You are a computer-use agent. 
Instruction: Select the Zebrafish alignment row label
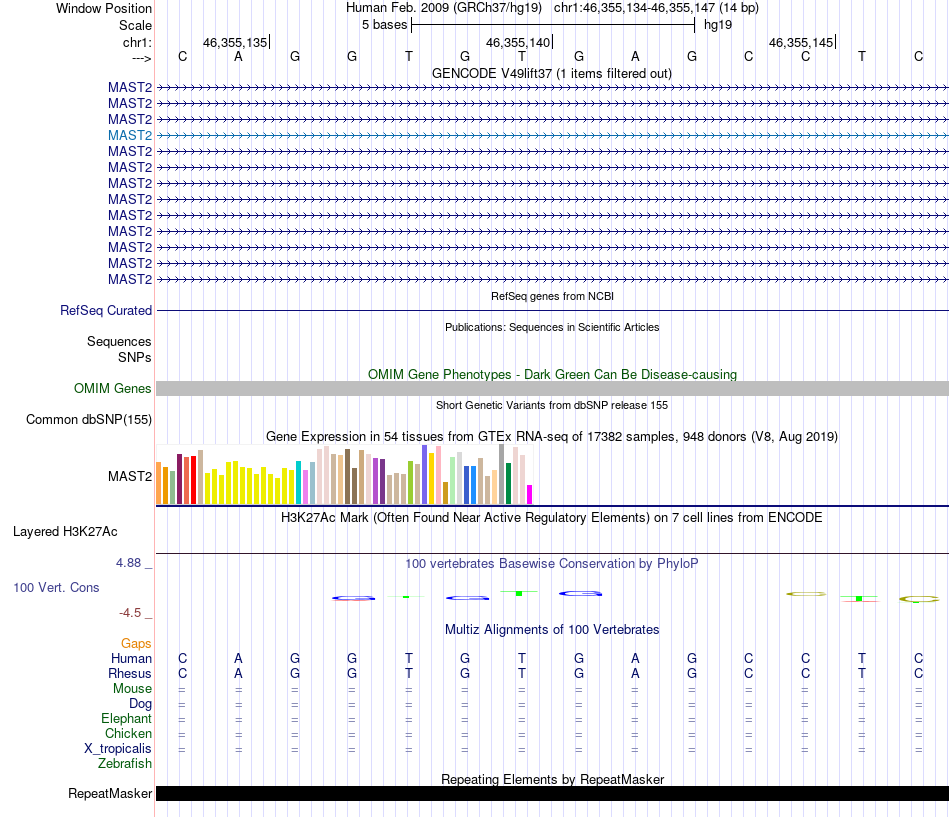point(125,764)
